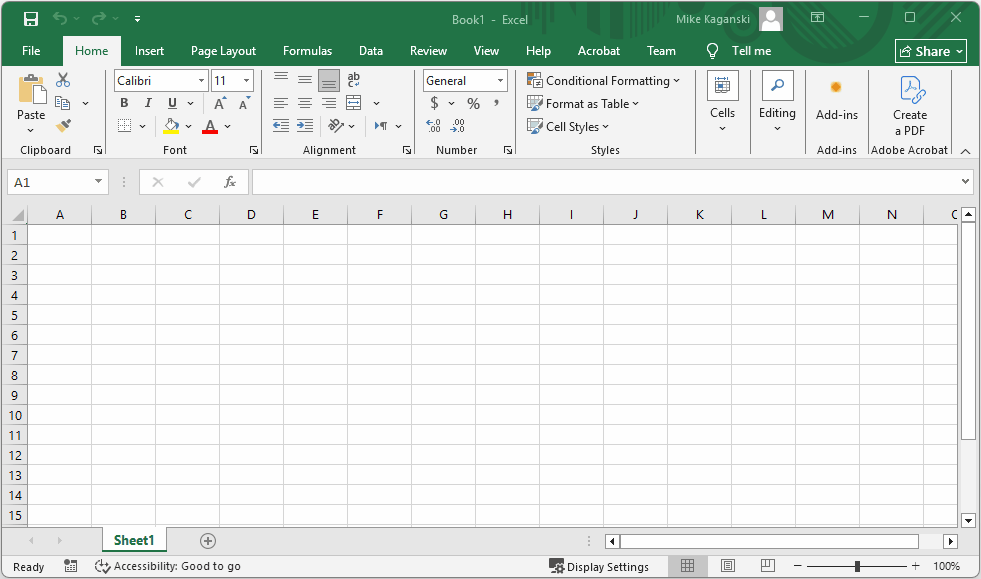Viewport: 981px width, 579px height.
Task: Click the macro recording icon in status bar
Action: click(71, 566)
